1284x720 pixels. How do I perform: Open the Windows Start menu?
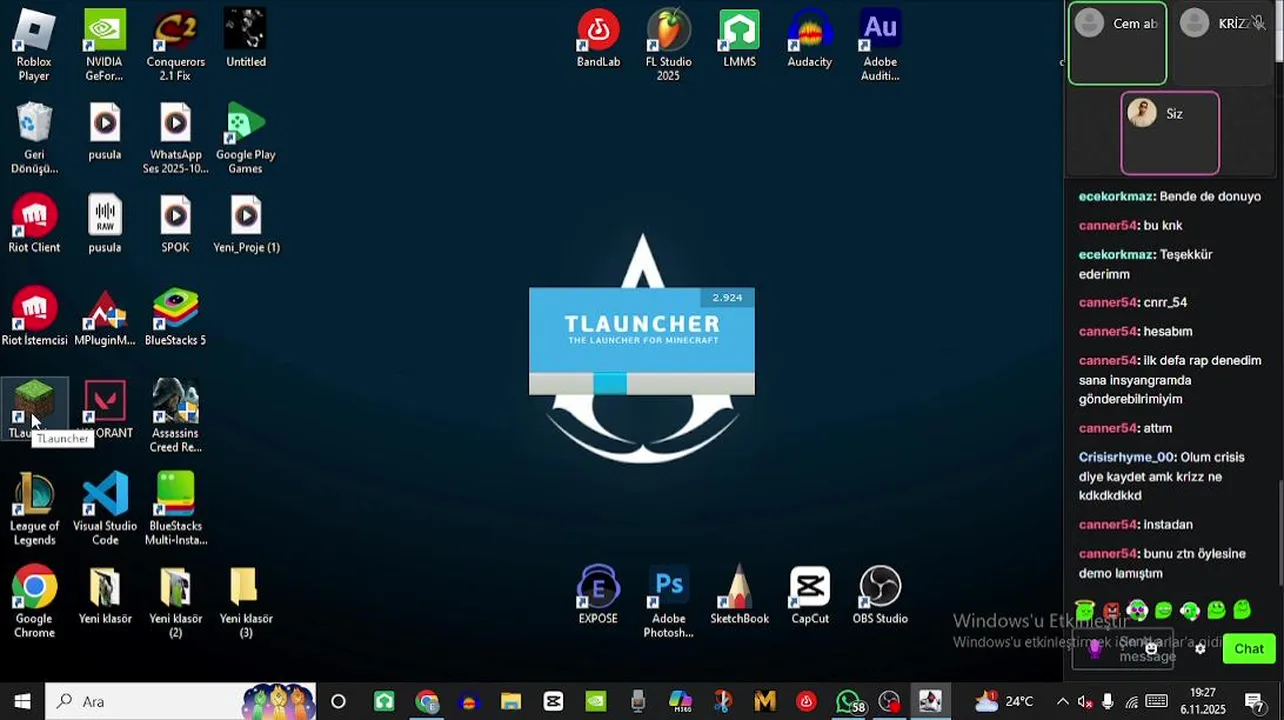pyautogui.click(x=22, y=701)
